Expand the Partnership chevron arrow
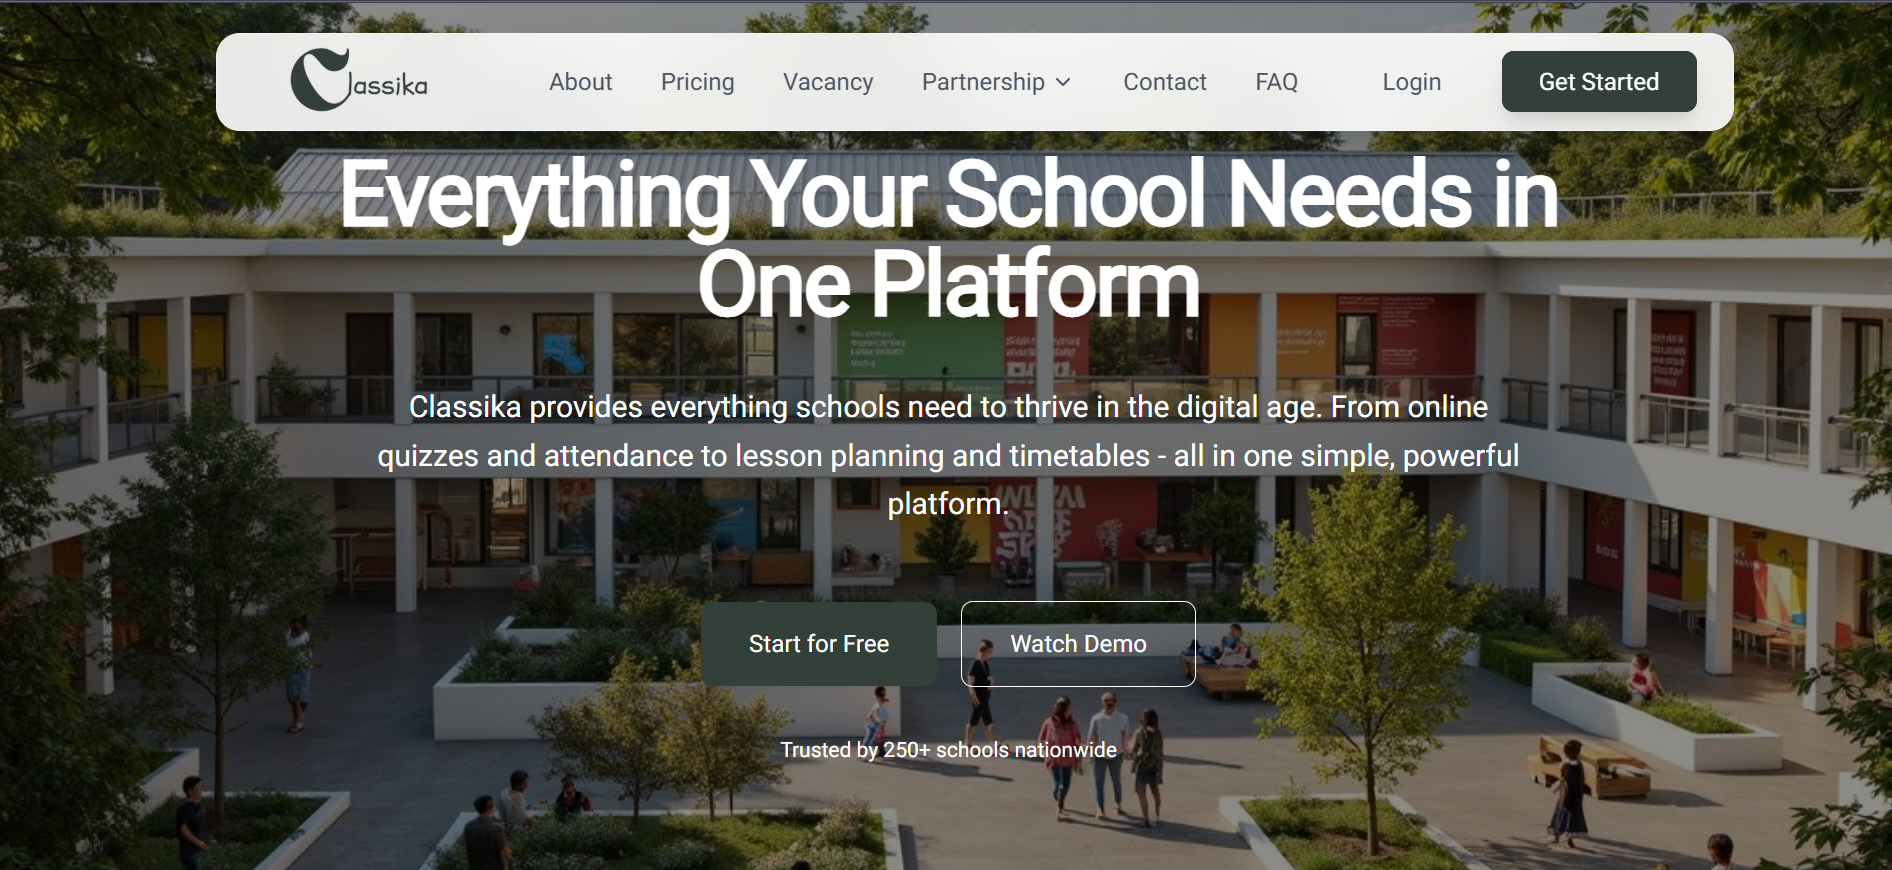1892x870 pixels. coord(1064,82)
